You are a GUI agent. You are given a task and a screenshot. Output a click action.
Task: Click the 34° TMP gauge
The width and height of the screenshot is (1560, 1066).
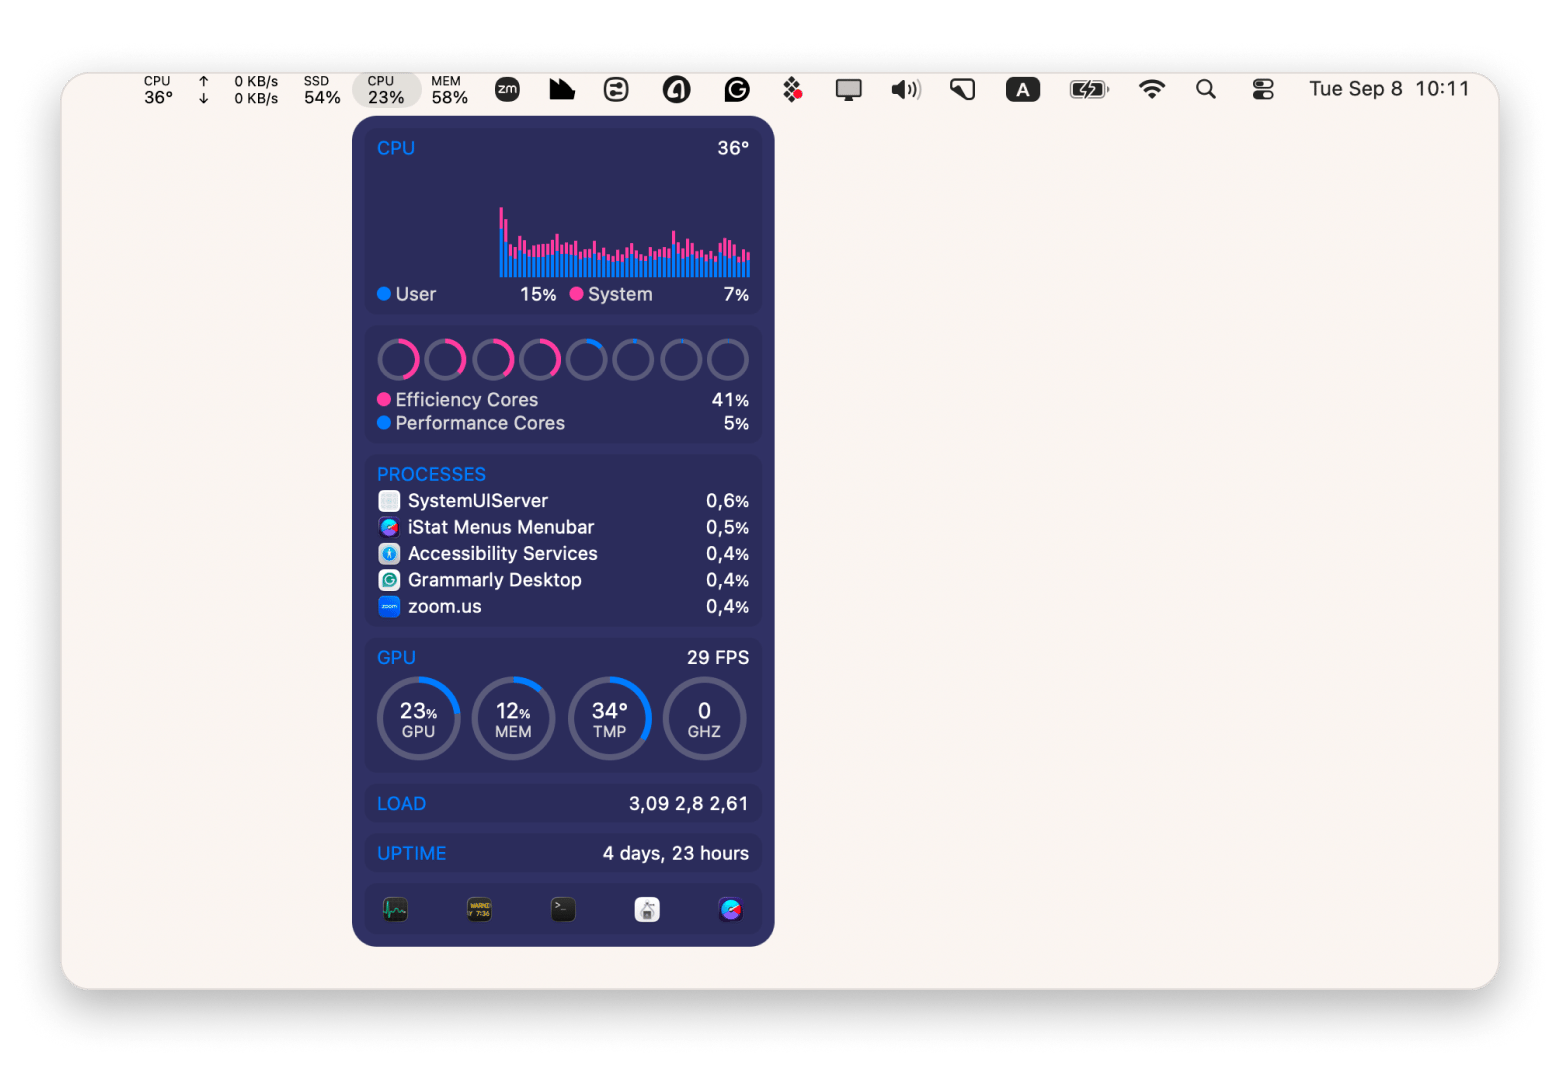click(x=609, y=719)
